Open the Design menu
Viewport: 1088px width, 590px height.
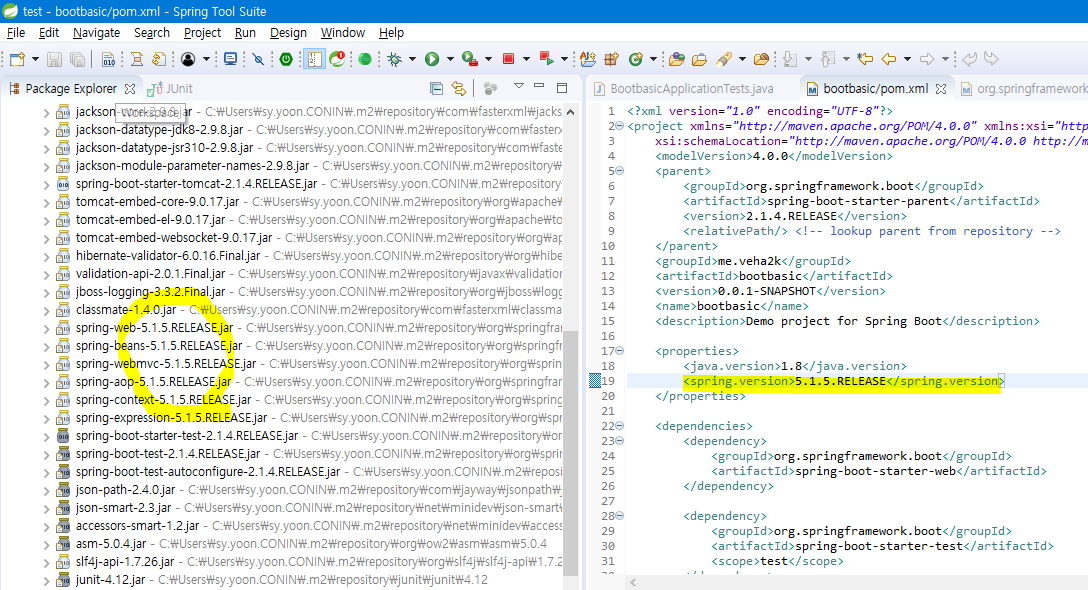coord(288,33)
